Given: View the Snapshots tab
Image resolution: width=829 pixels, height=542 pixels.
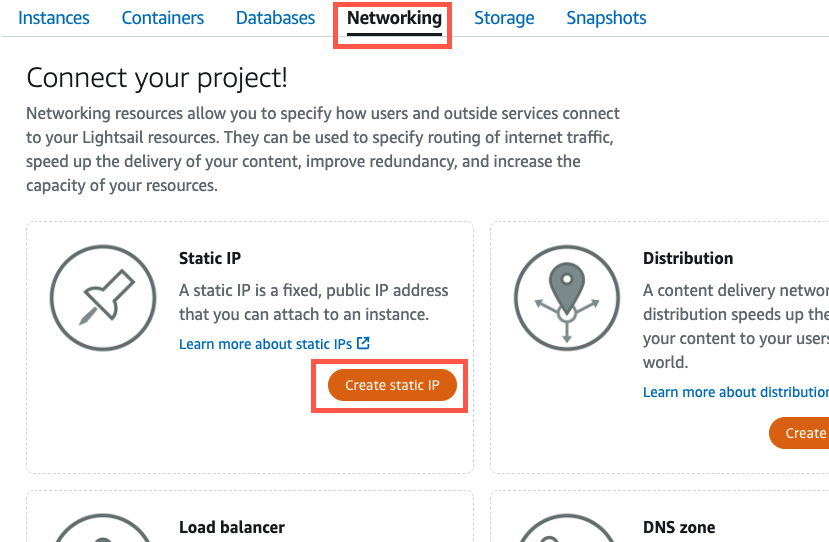Looking at the screenshot, I should click(606, 18).
